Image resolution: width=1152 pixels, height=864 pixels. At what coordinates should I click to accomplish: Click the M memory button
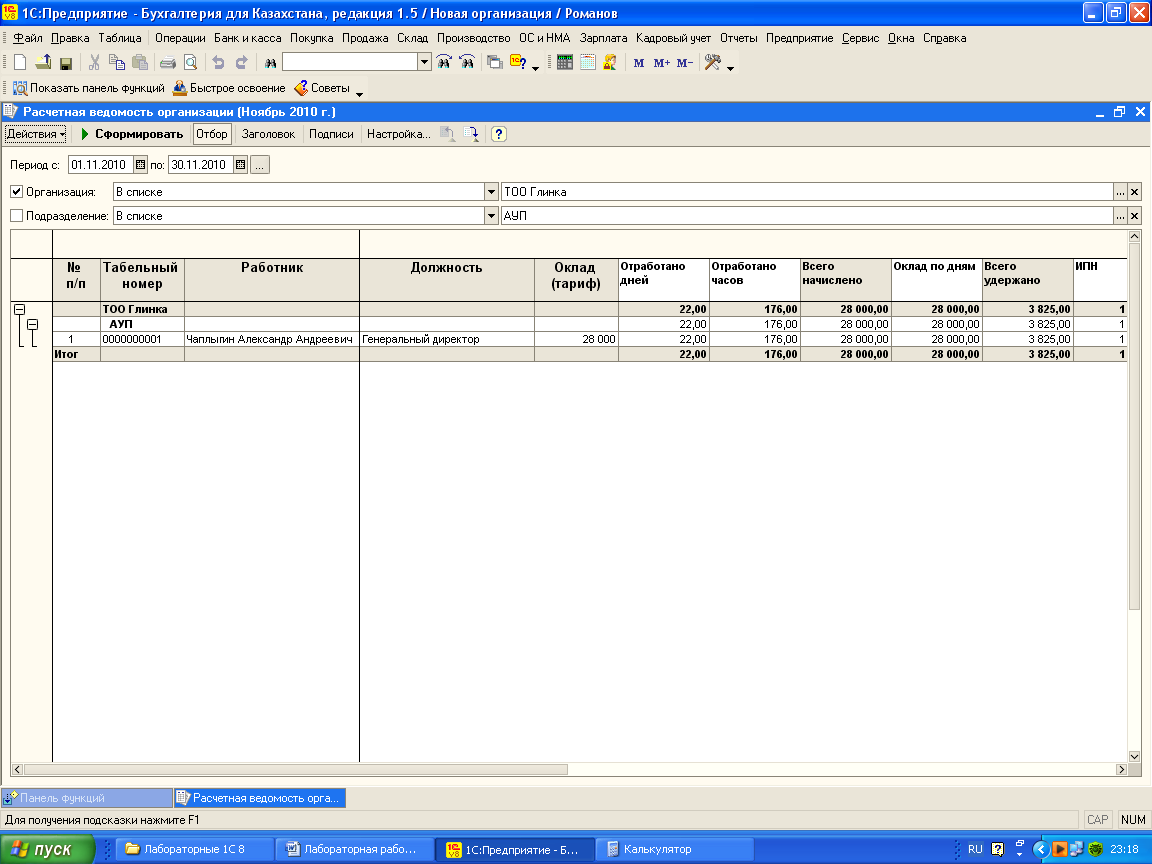click(638, 63)
